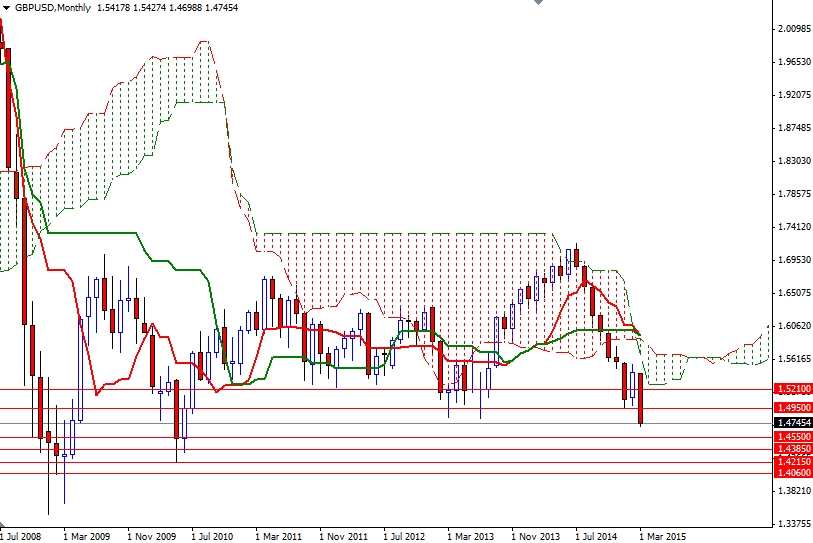Select the 1.45500 price level label
Viewport: 813px width, 543px height.
click(x=793, y=437)
